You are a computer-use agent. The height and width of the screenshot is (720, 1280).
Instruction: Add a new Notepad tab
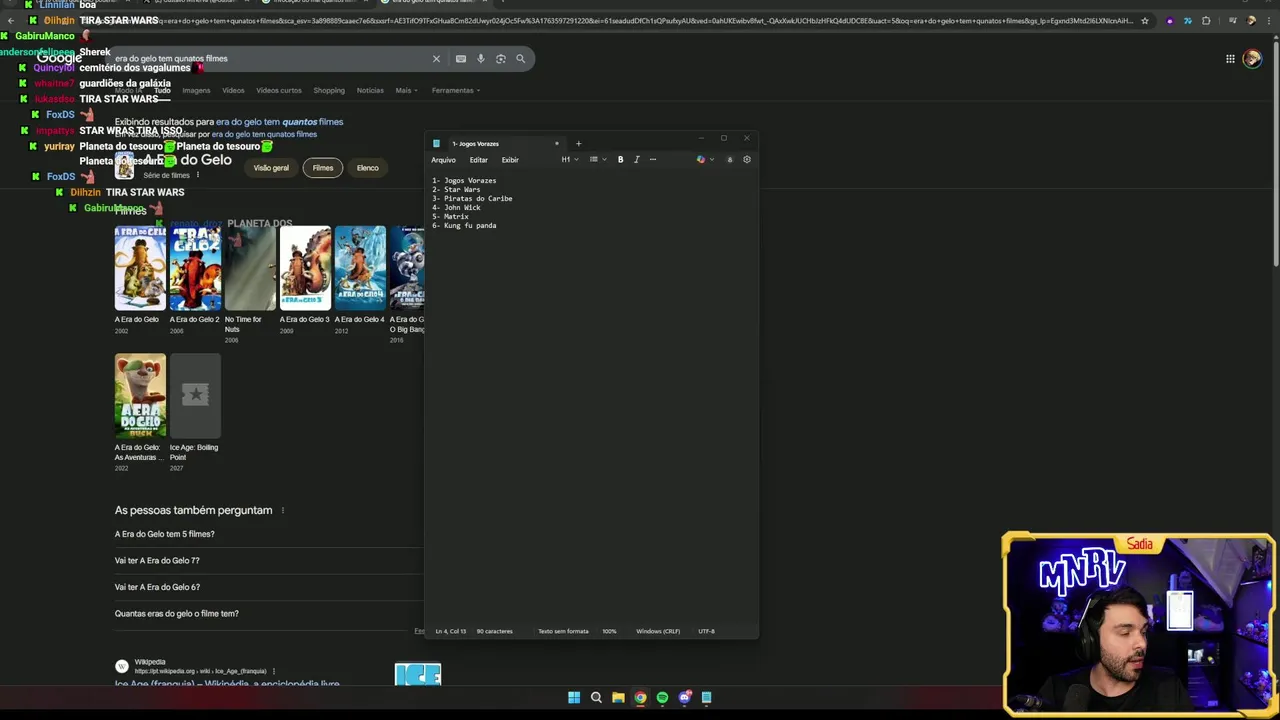578,144
